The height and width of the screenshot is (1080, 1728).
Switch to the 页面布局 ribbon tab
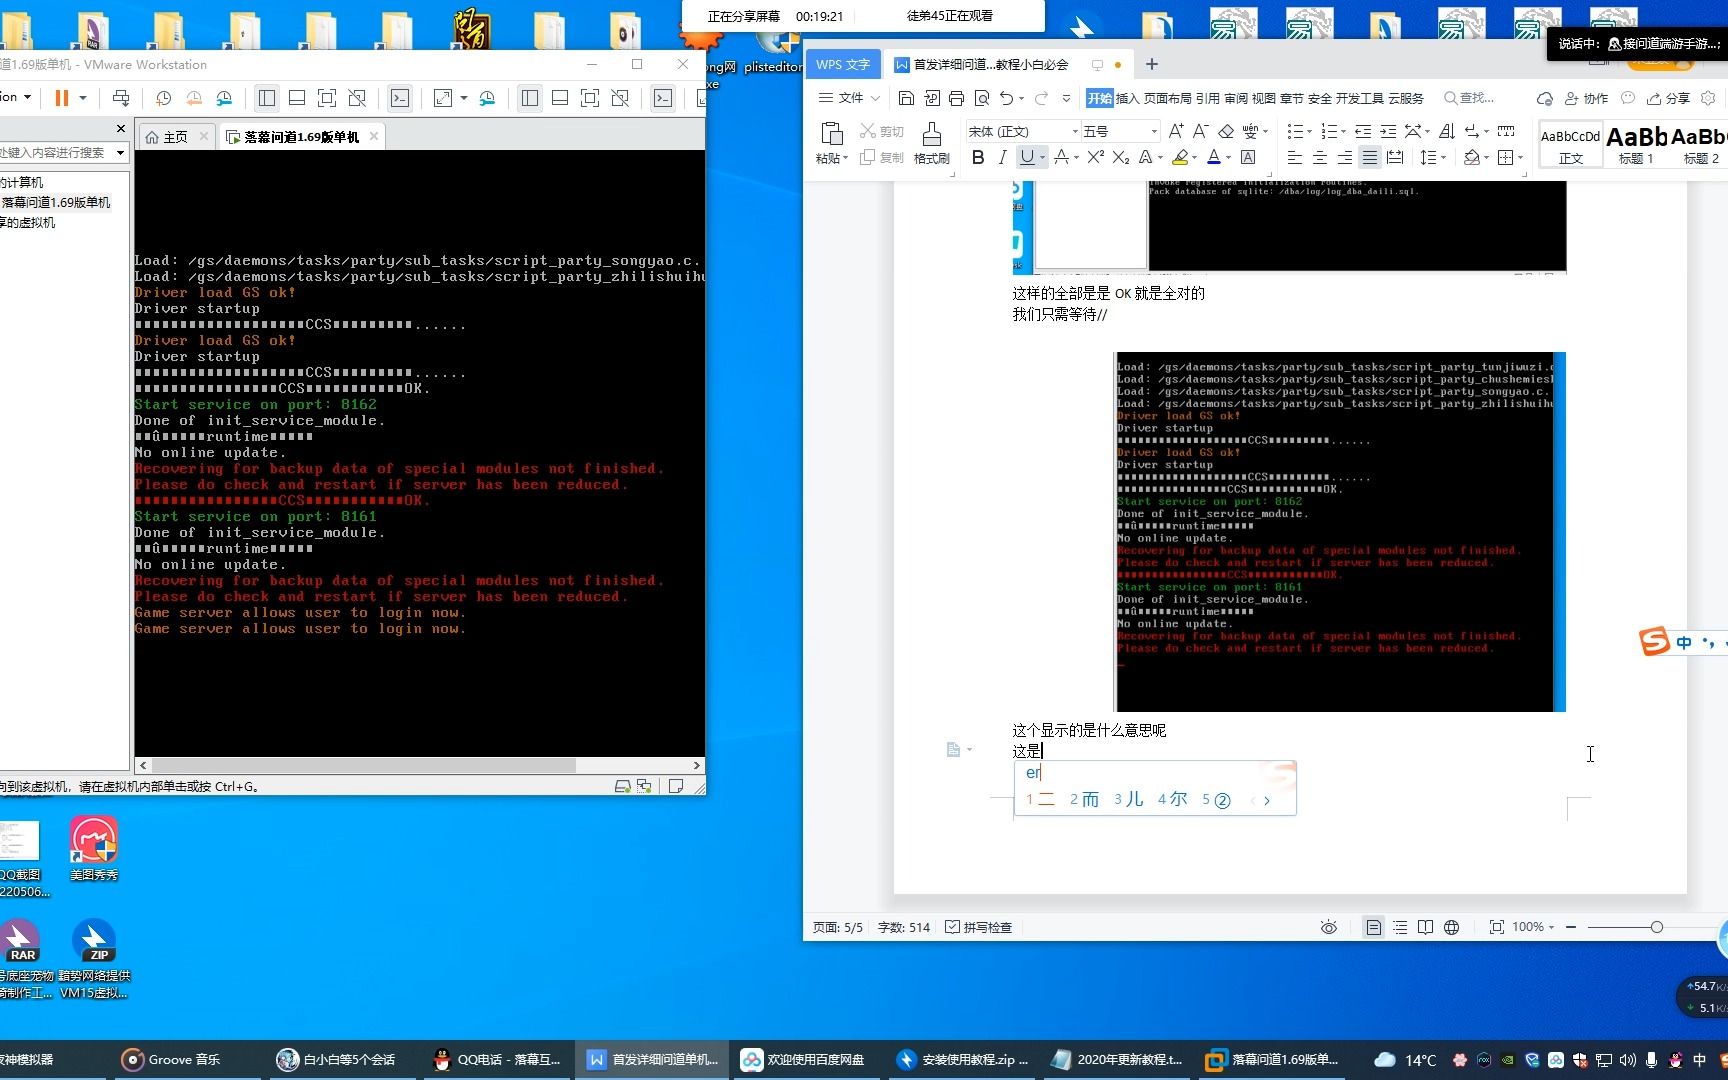[1168, 98]
